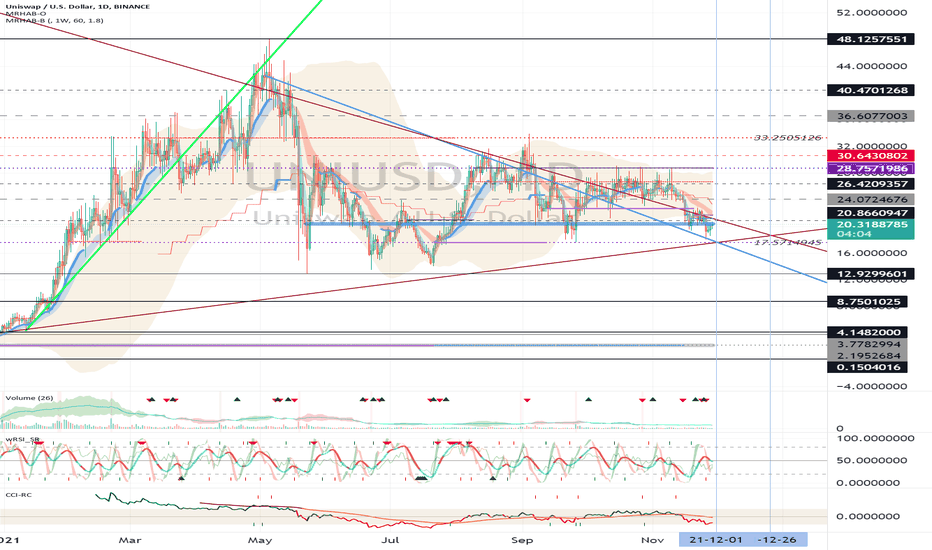Click the Jul label on time axis
Screen dimensions: 932x550
390,540
